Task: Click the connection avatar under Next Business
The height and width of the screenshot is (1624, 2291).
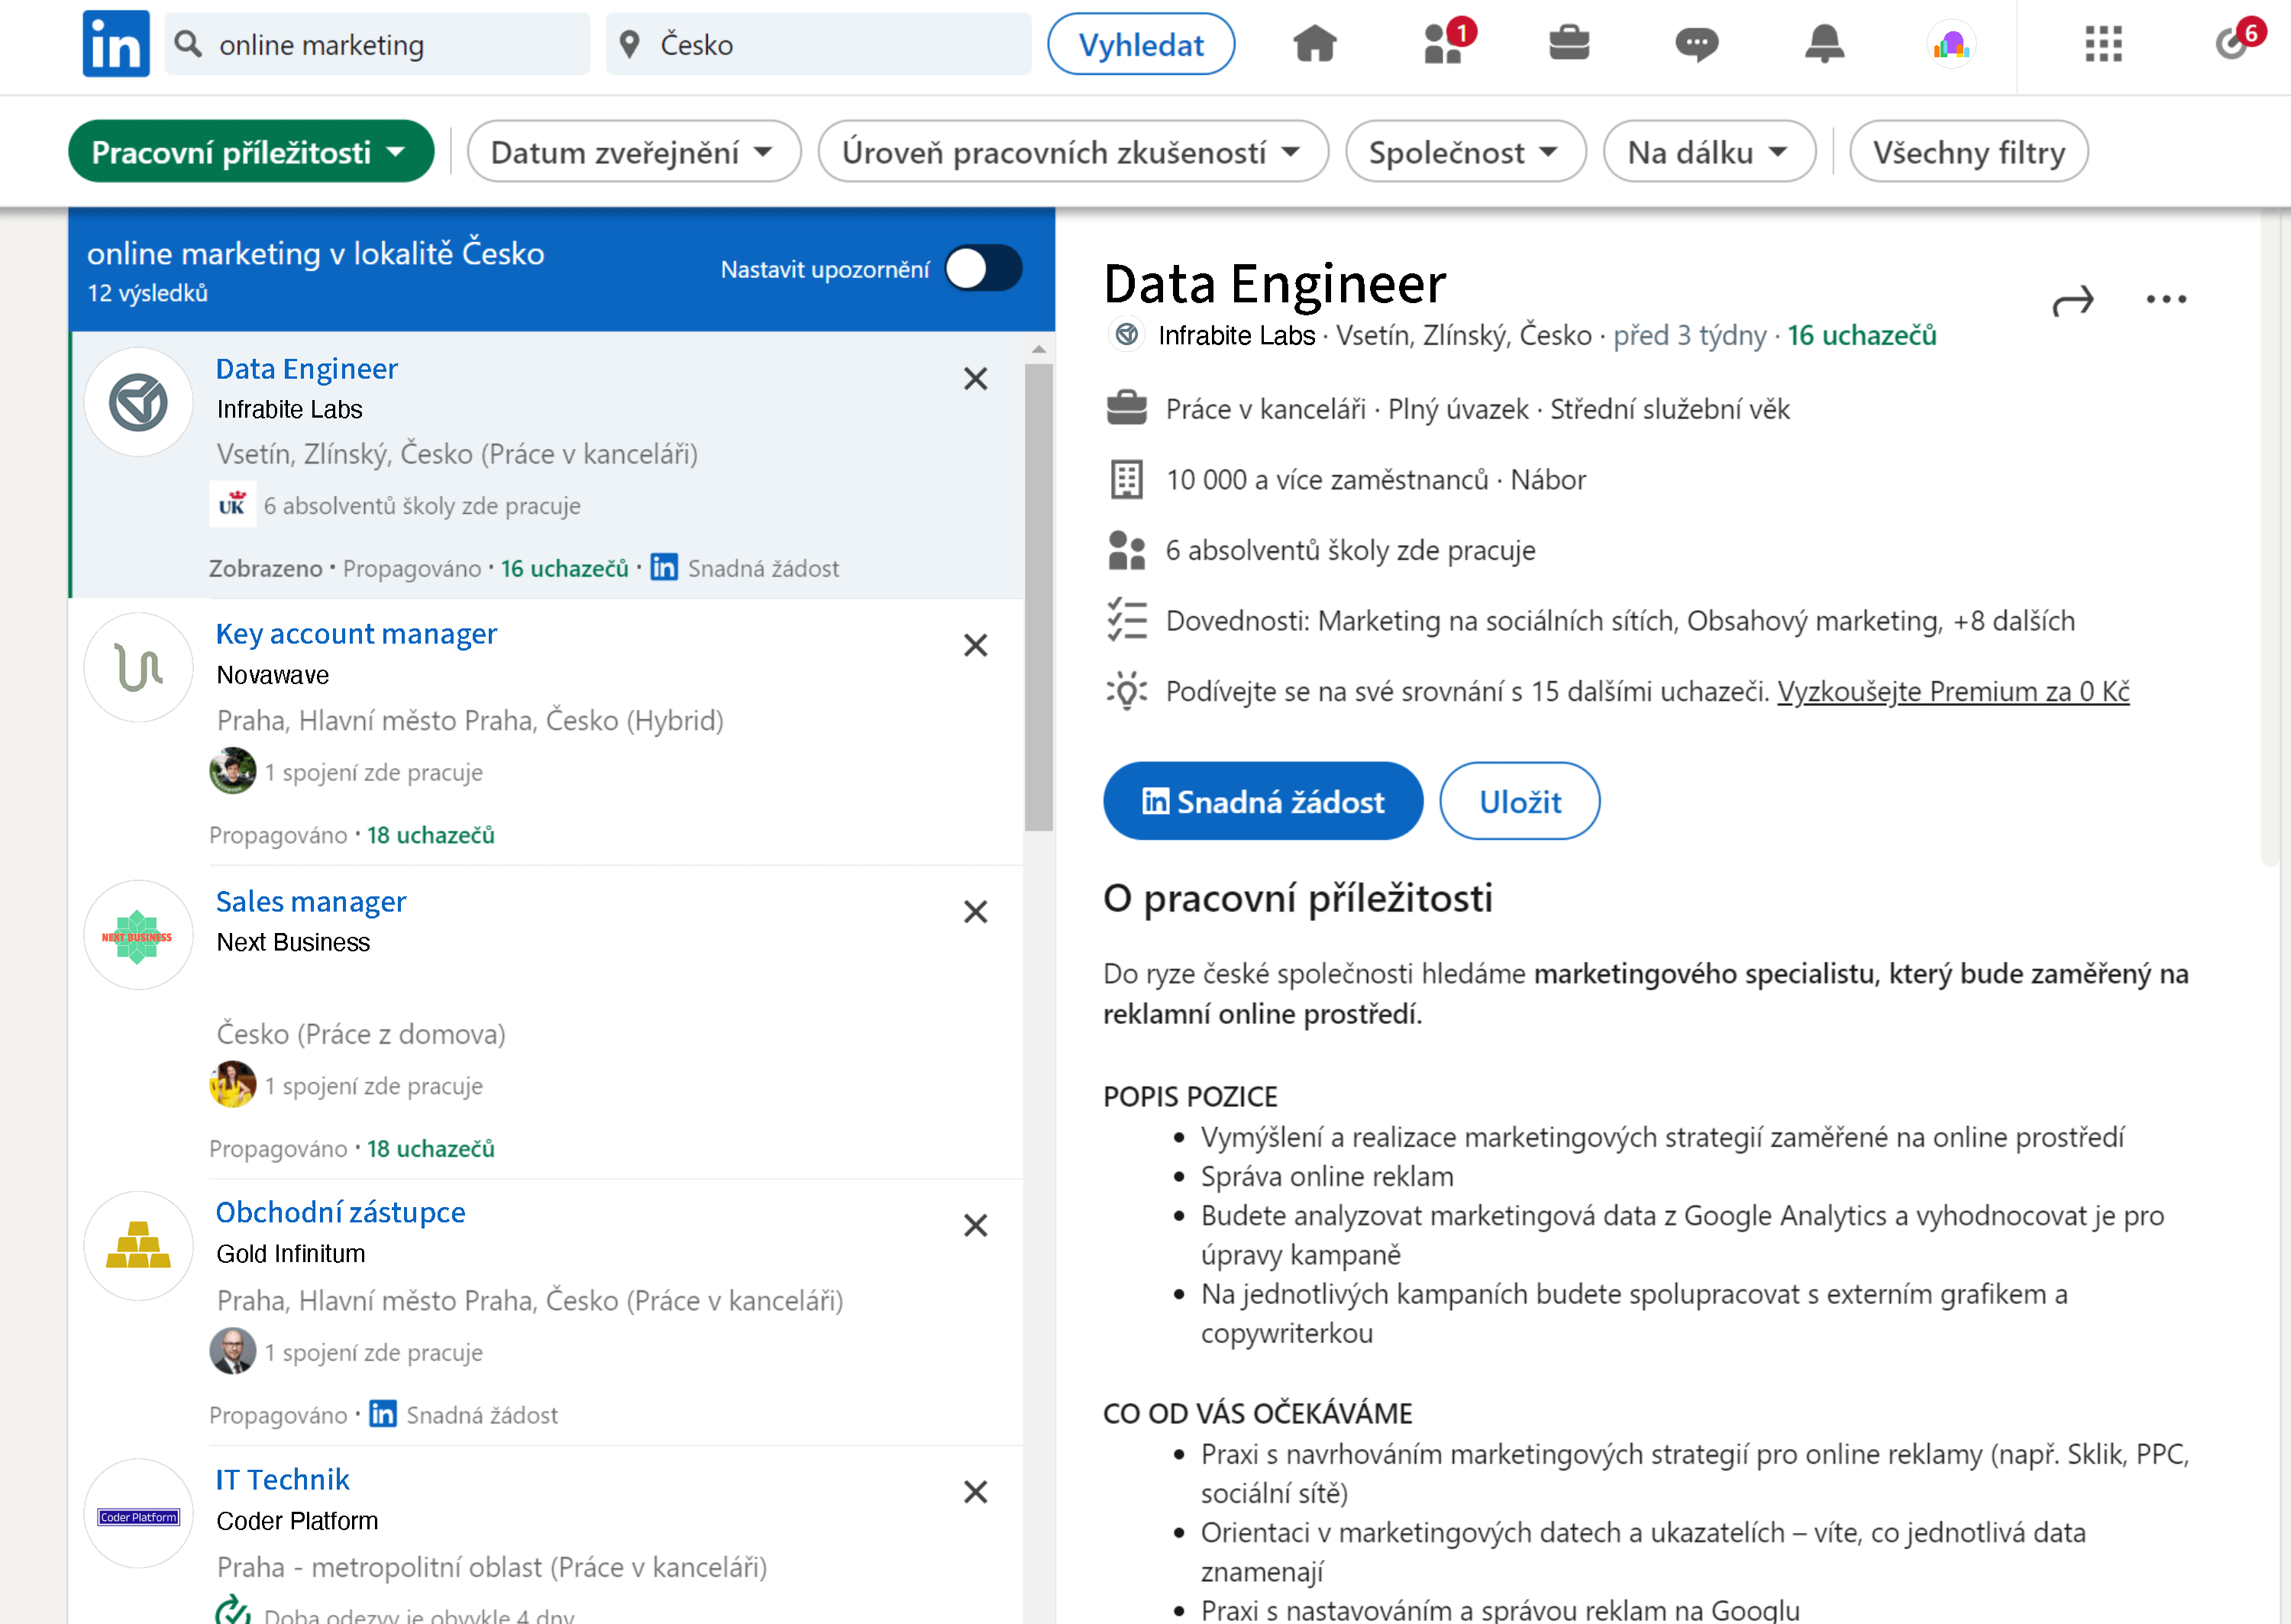Action: click(x=232, y=1084)
